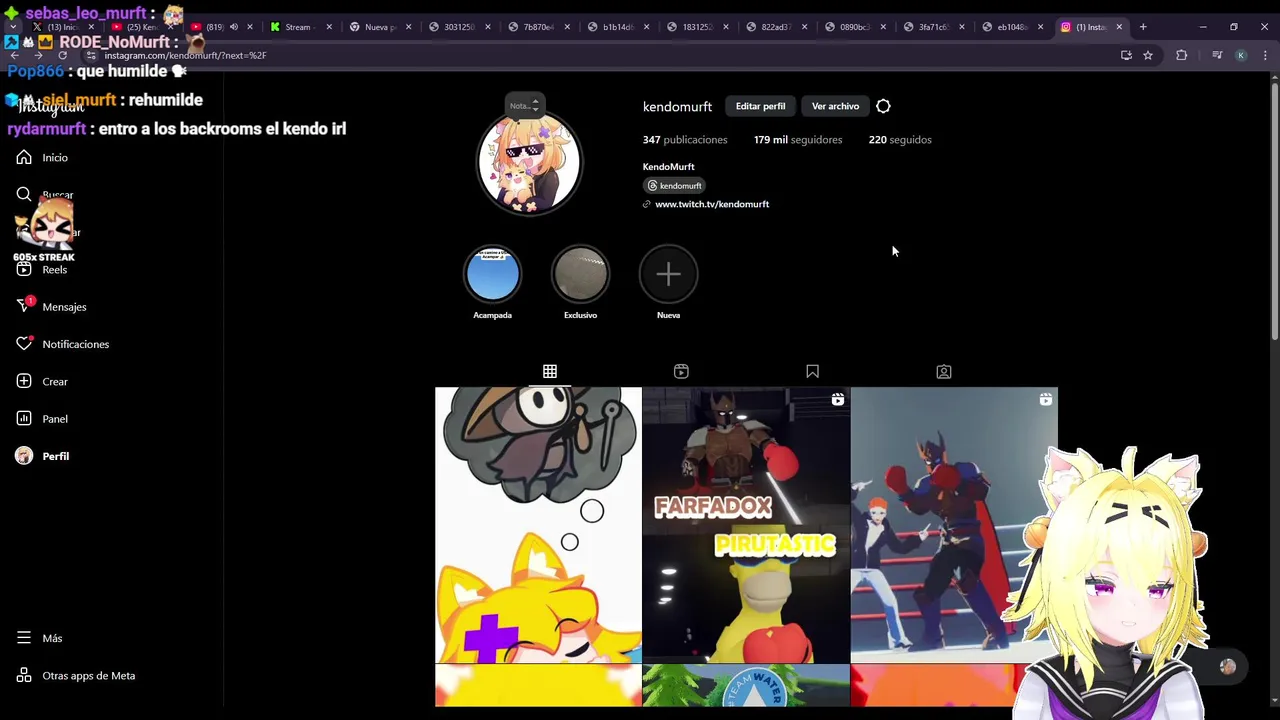Open Mensajes inbox
This screenshot has height=720, width=1280.
coord(51,306)
